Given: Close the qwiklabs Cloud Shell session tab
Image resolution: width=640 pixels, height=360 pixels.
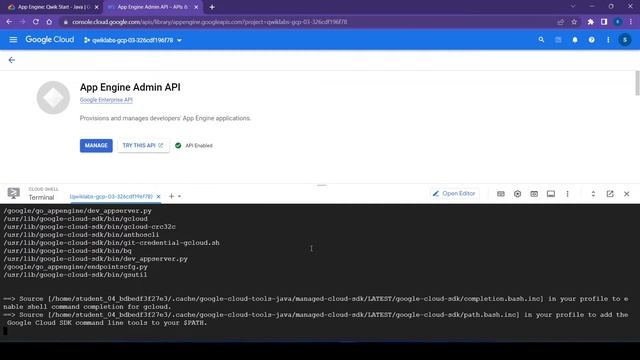Looking at the screenshot, I should (158, 196).
